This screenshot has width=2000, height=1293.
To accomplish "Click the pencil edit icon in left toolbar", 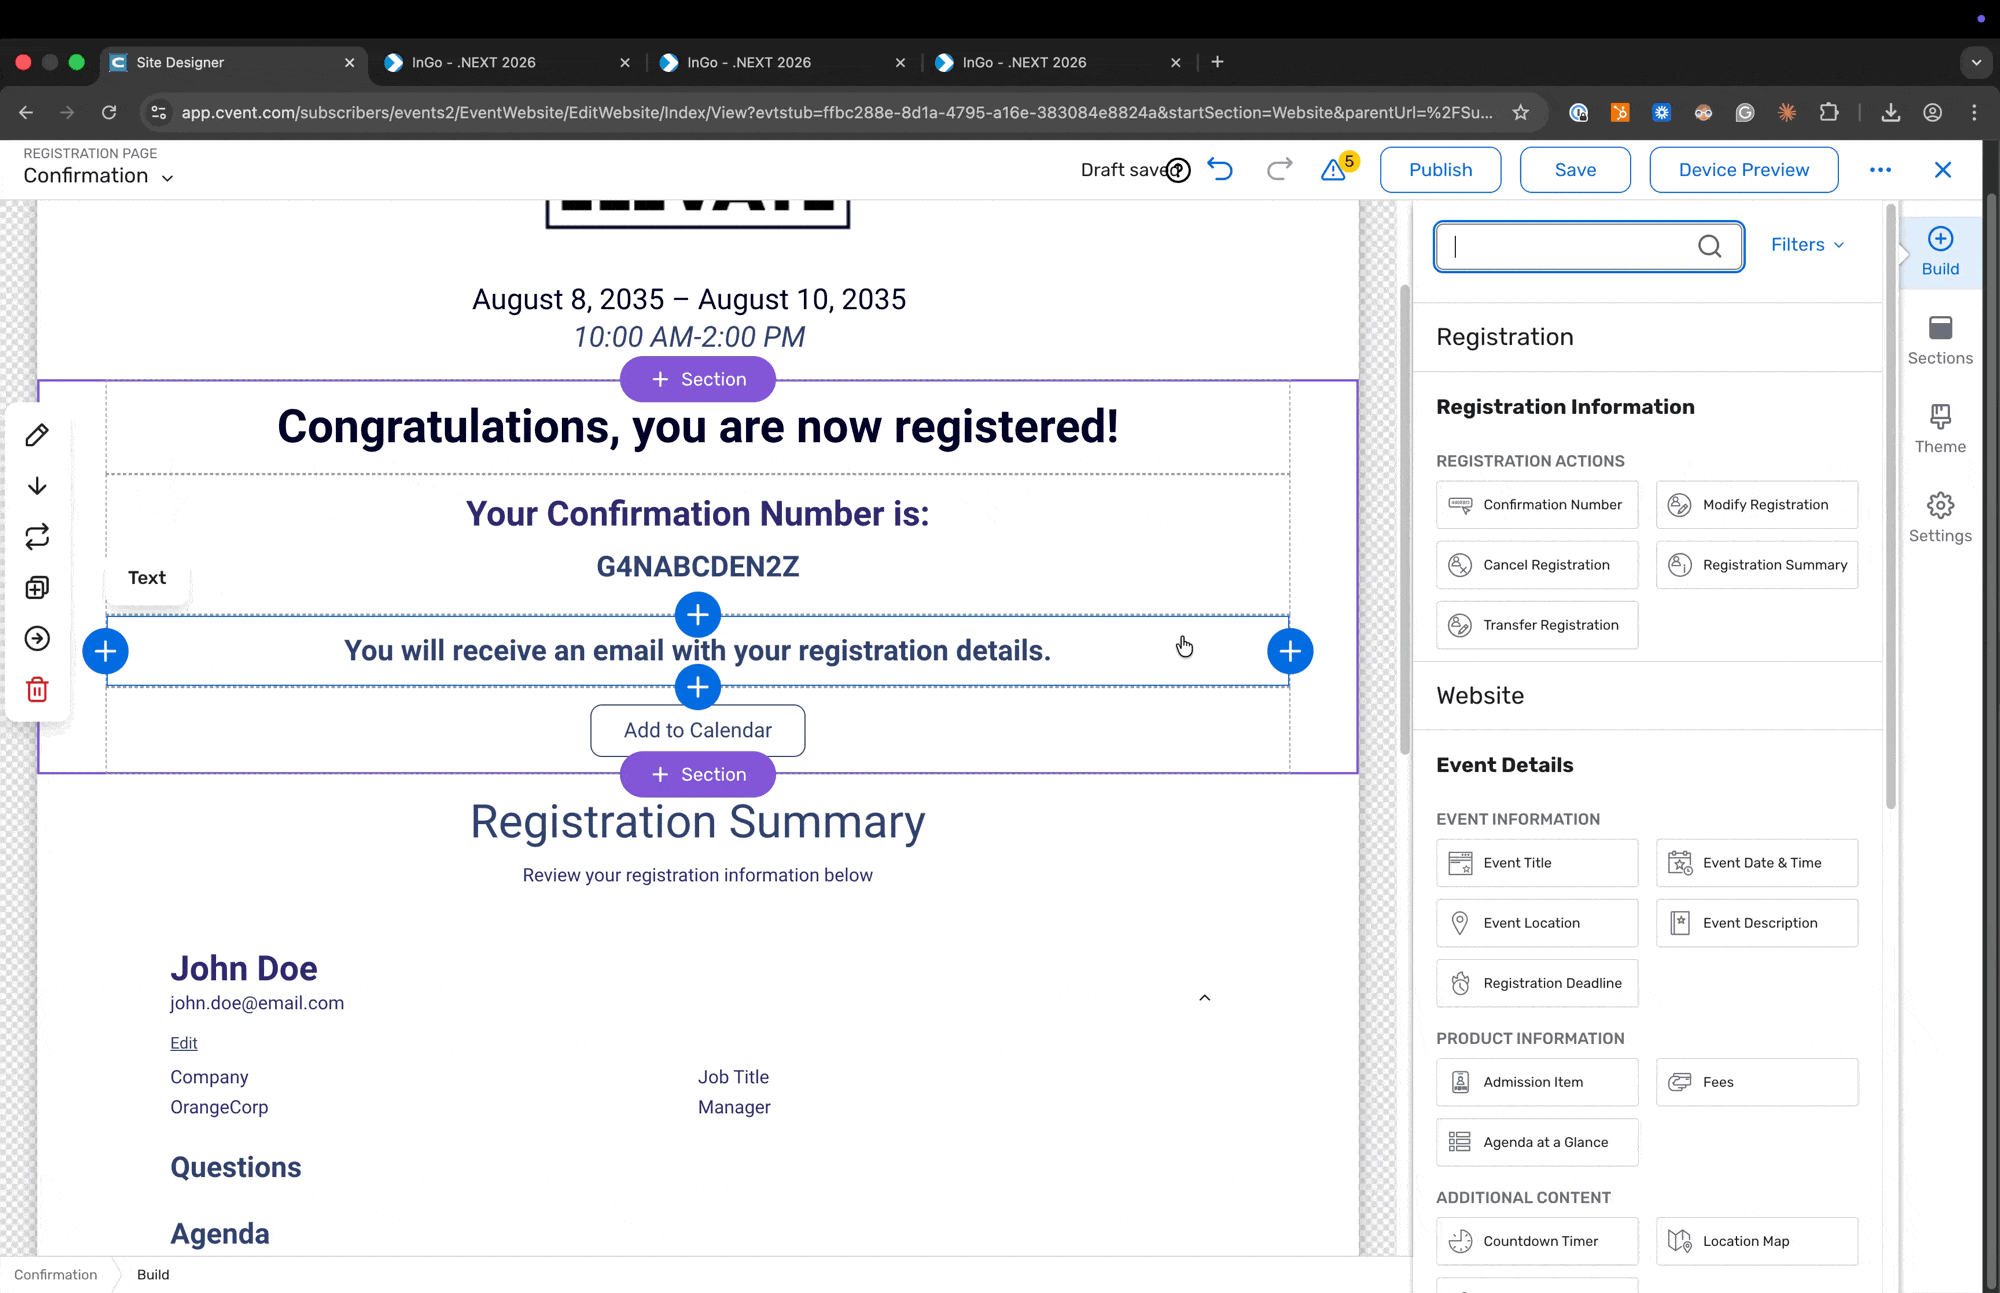I will (37, 435).
